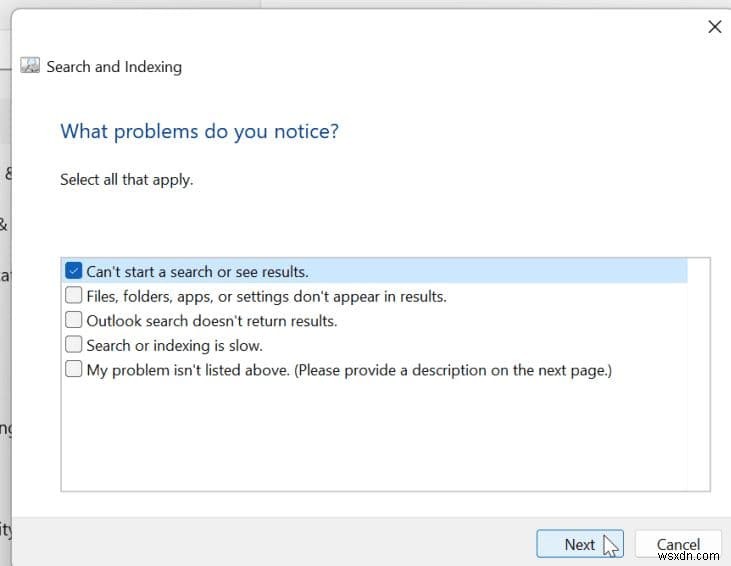Click the "Select all that apply." text
This screenshot has height=566, width=731.
coord(126,180)
